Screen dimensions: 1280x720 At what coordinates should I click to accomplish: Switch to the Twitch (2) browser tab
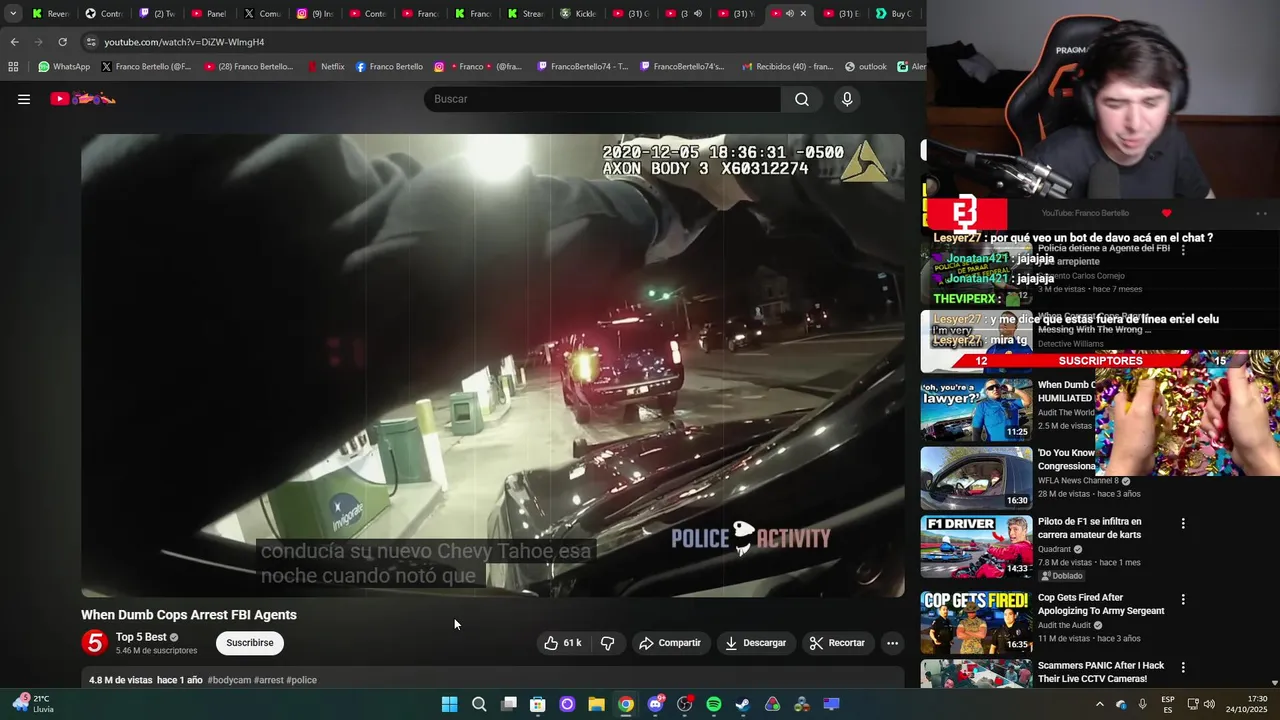click(x=157, y=14)
